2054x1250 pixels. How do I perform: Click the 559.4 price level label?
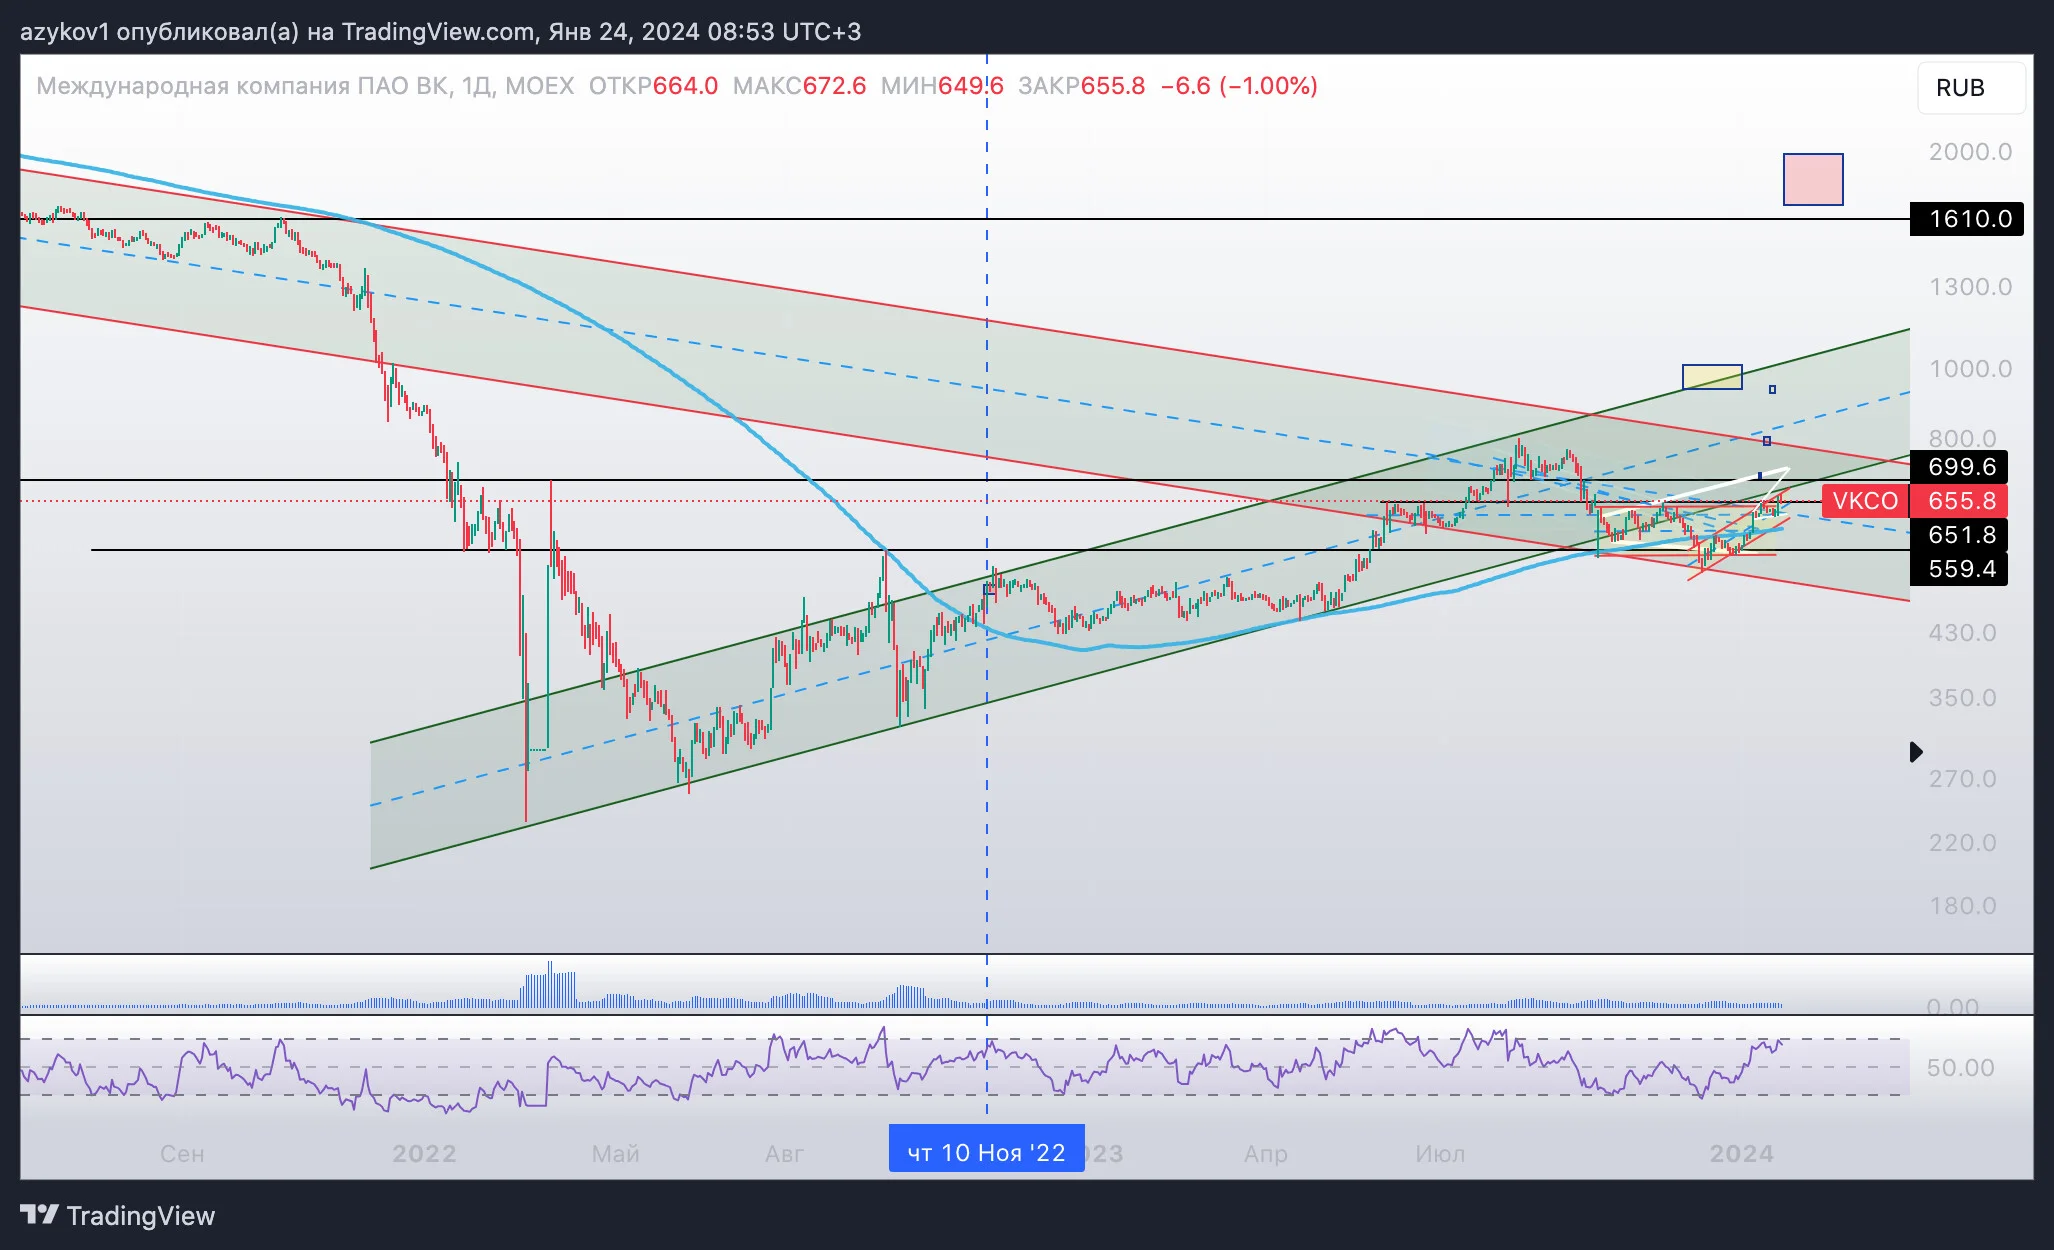(1958, 569)
